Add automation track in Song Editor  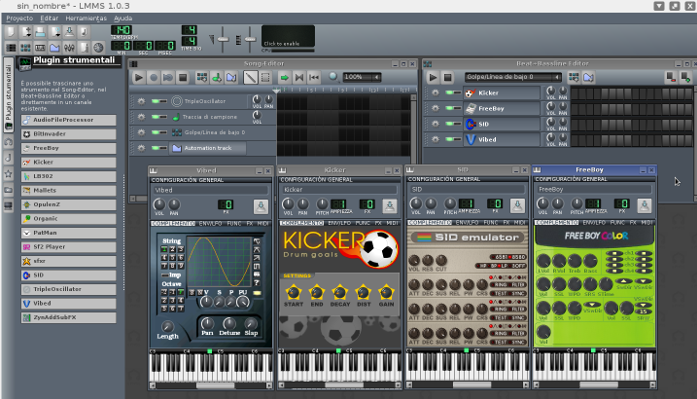point(231,78)
